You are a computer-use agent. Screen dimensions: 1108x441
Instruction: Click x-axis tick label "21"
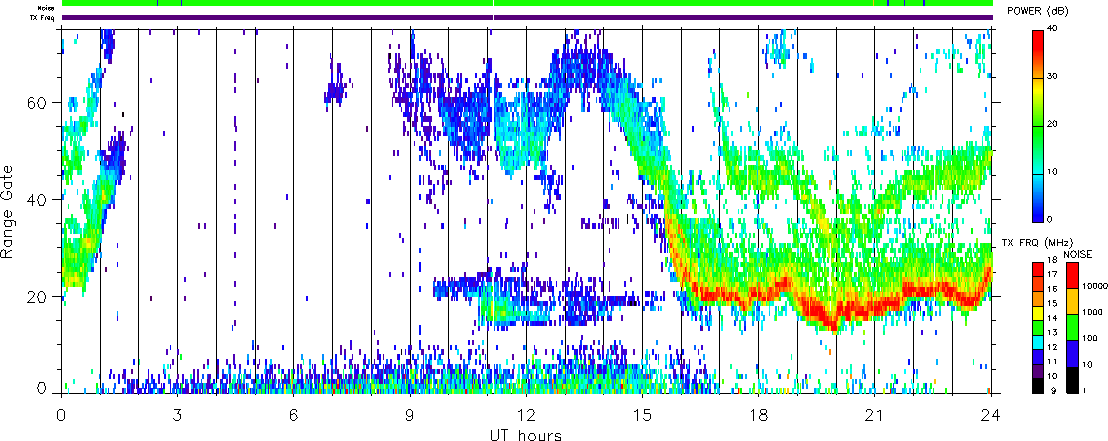pos(874,415)
